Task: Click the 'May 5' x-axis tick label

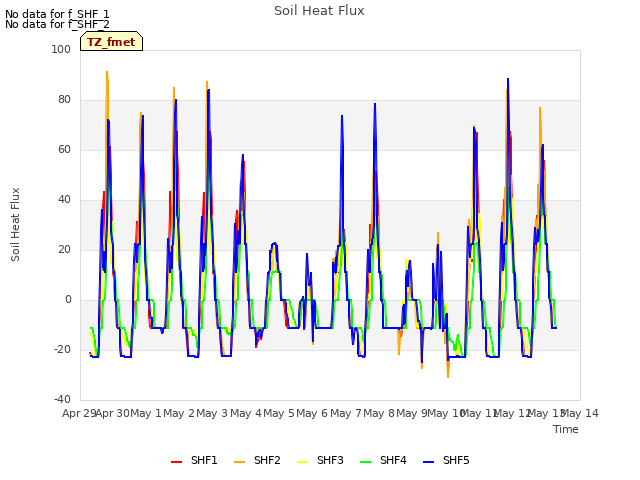Action: point(279,413)
